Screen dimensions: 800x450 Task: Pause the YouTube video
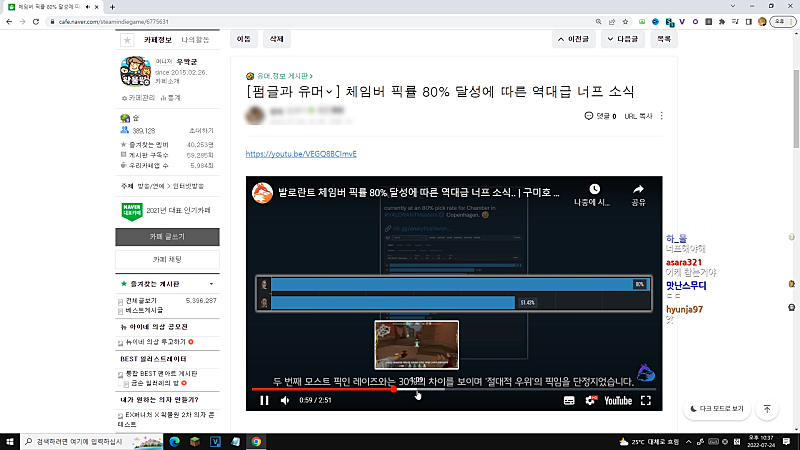tap(265, 400)
